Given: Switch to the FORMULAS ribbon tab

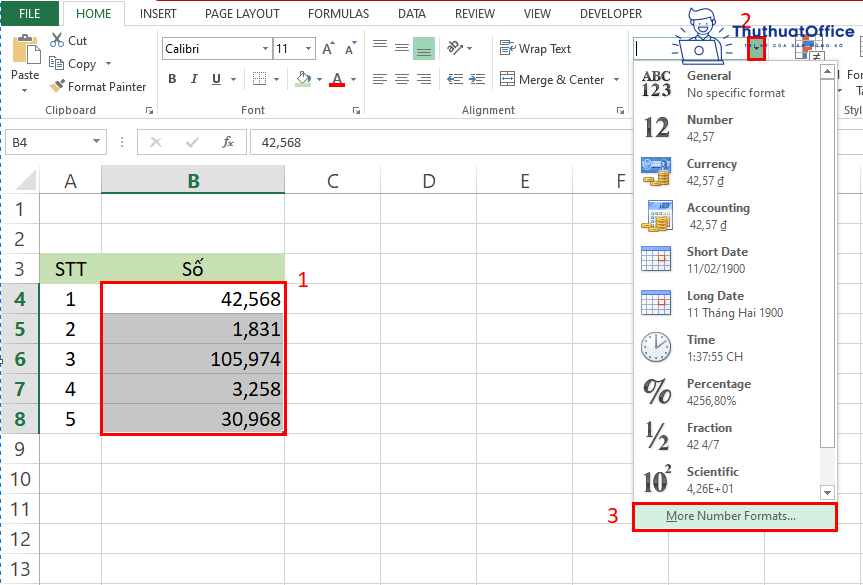Looking at the screenshot, I should coord(338,13).
